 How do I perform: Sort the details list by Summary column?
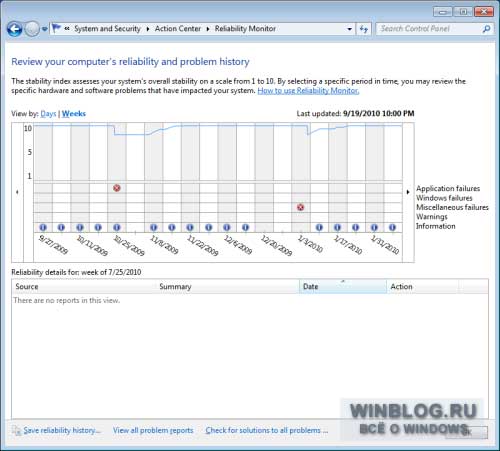coord(228,287)
